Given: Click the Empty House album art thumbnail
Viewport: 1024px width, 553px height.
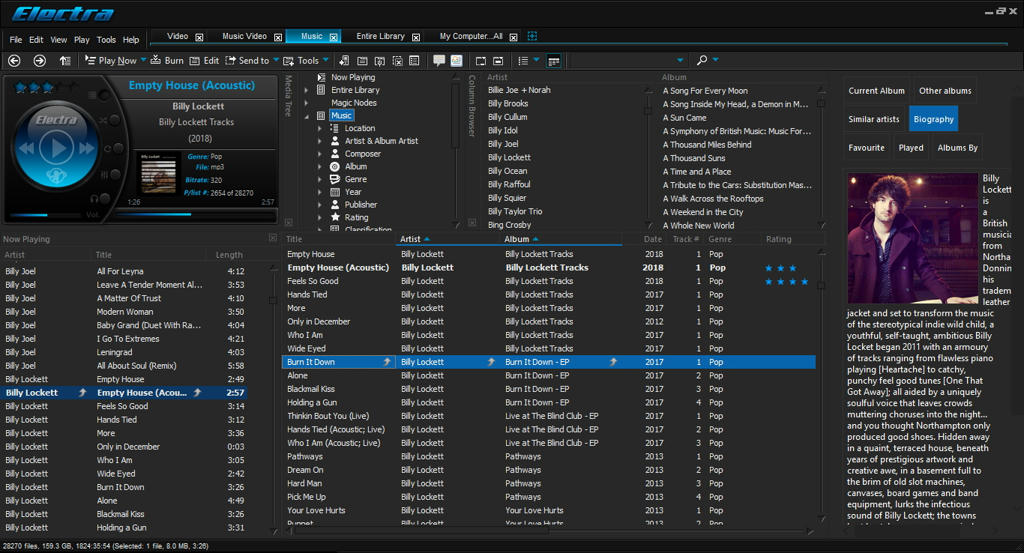Looking at the screenshot, I should click(x=159, y=174).
